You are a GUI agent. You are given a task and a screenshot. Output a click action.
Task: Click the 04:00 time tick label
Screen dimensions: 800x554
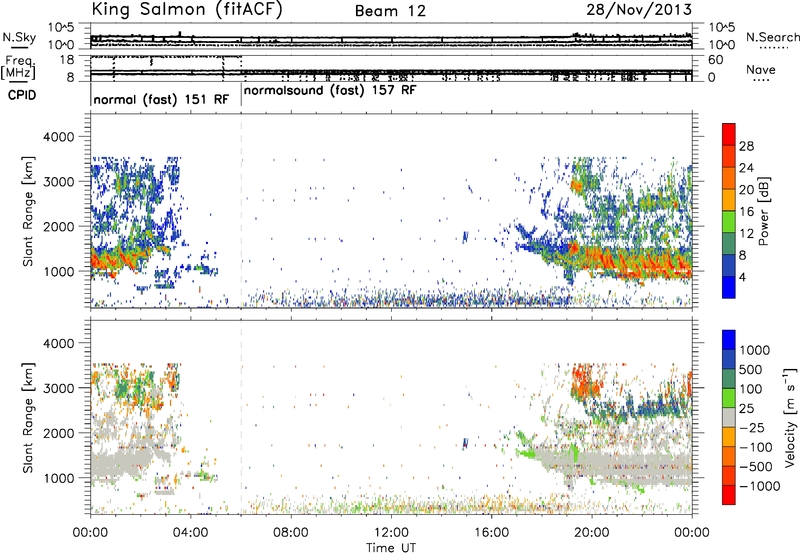190,533
